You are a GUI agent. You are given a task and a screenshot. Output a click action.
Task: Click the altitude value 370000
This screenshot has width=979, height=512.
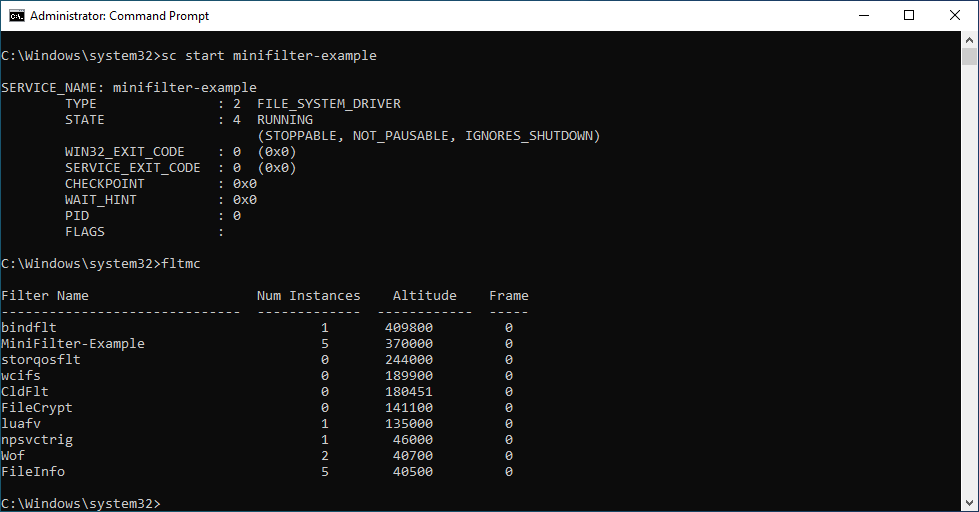[x=409, y=343]
